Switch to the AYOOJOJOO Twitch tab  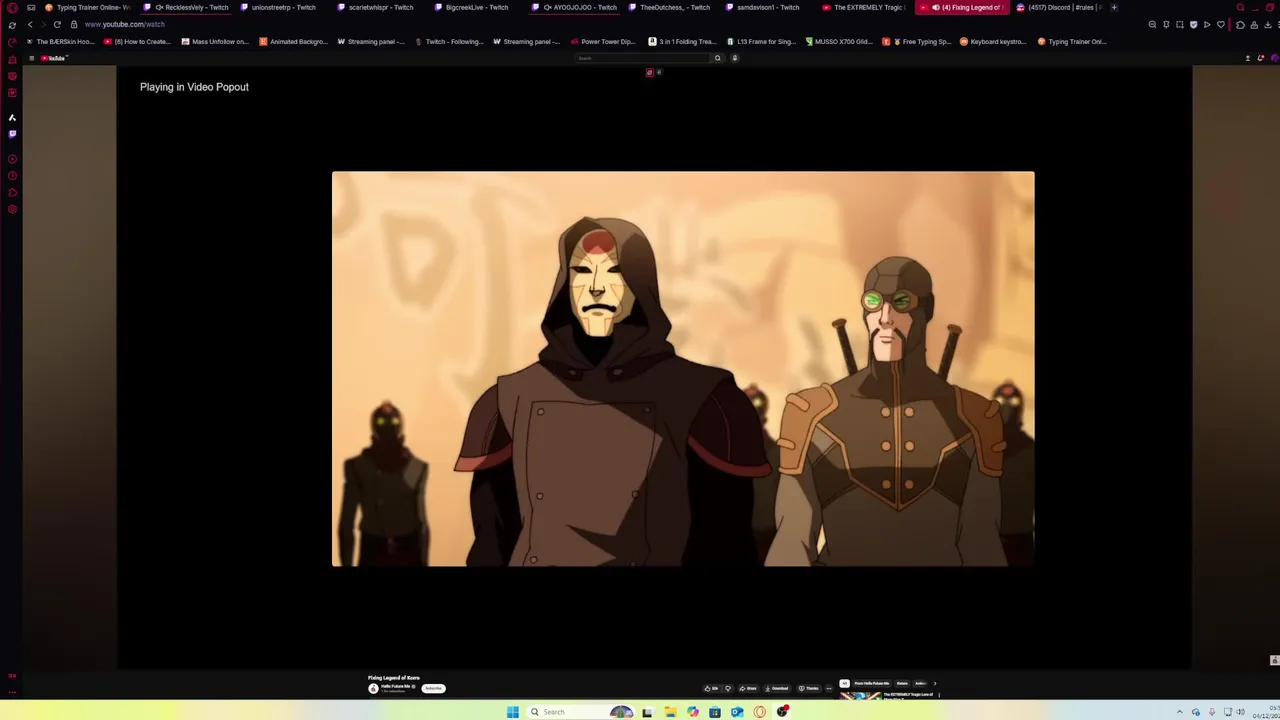pos(574,8)
